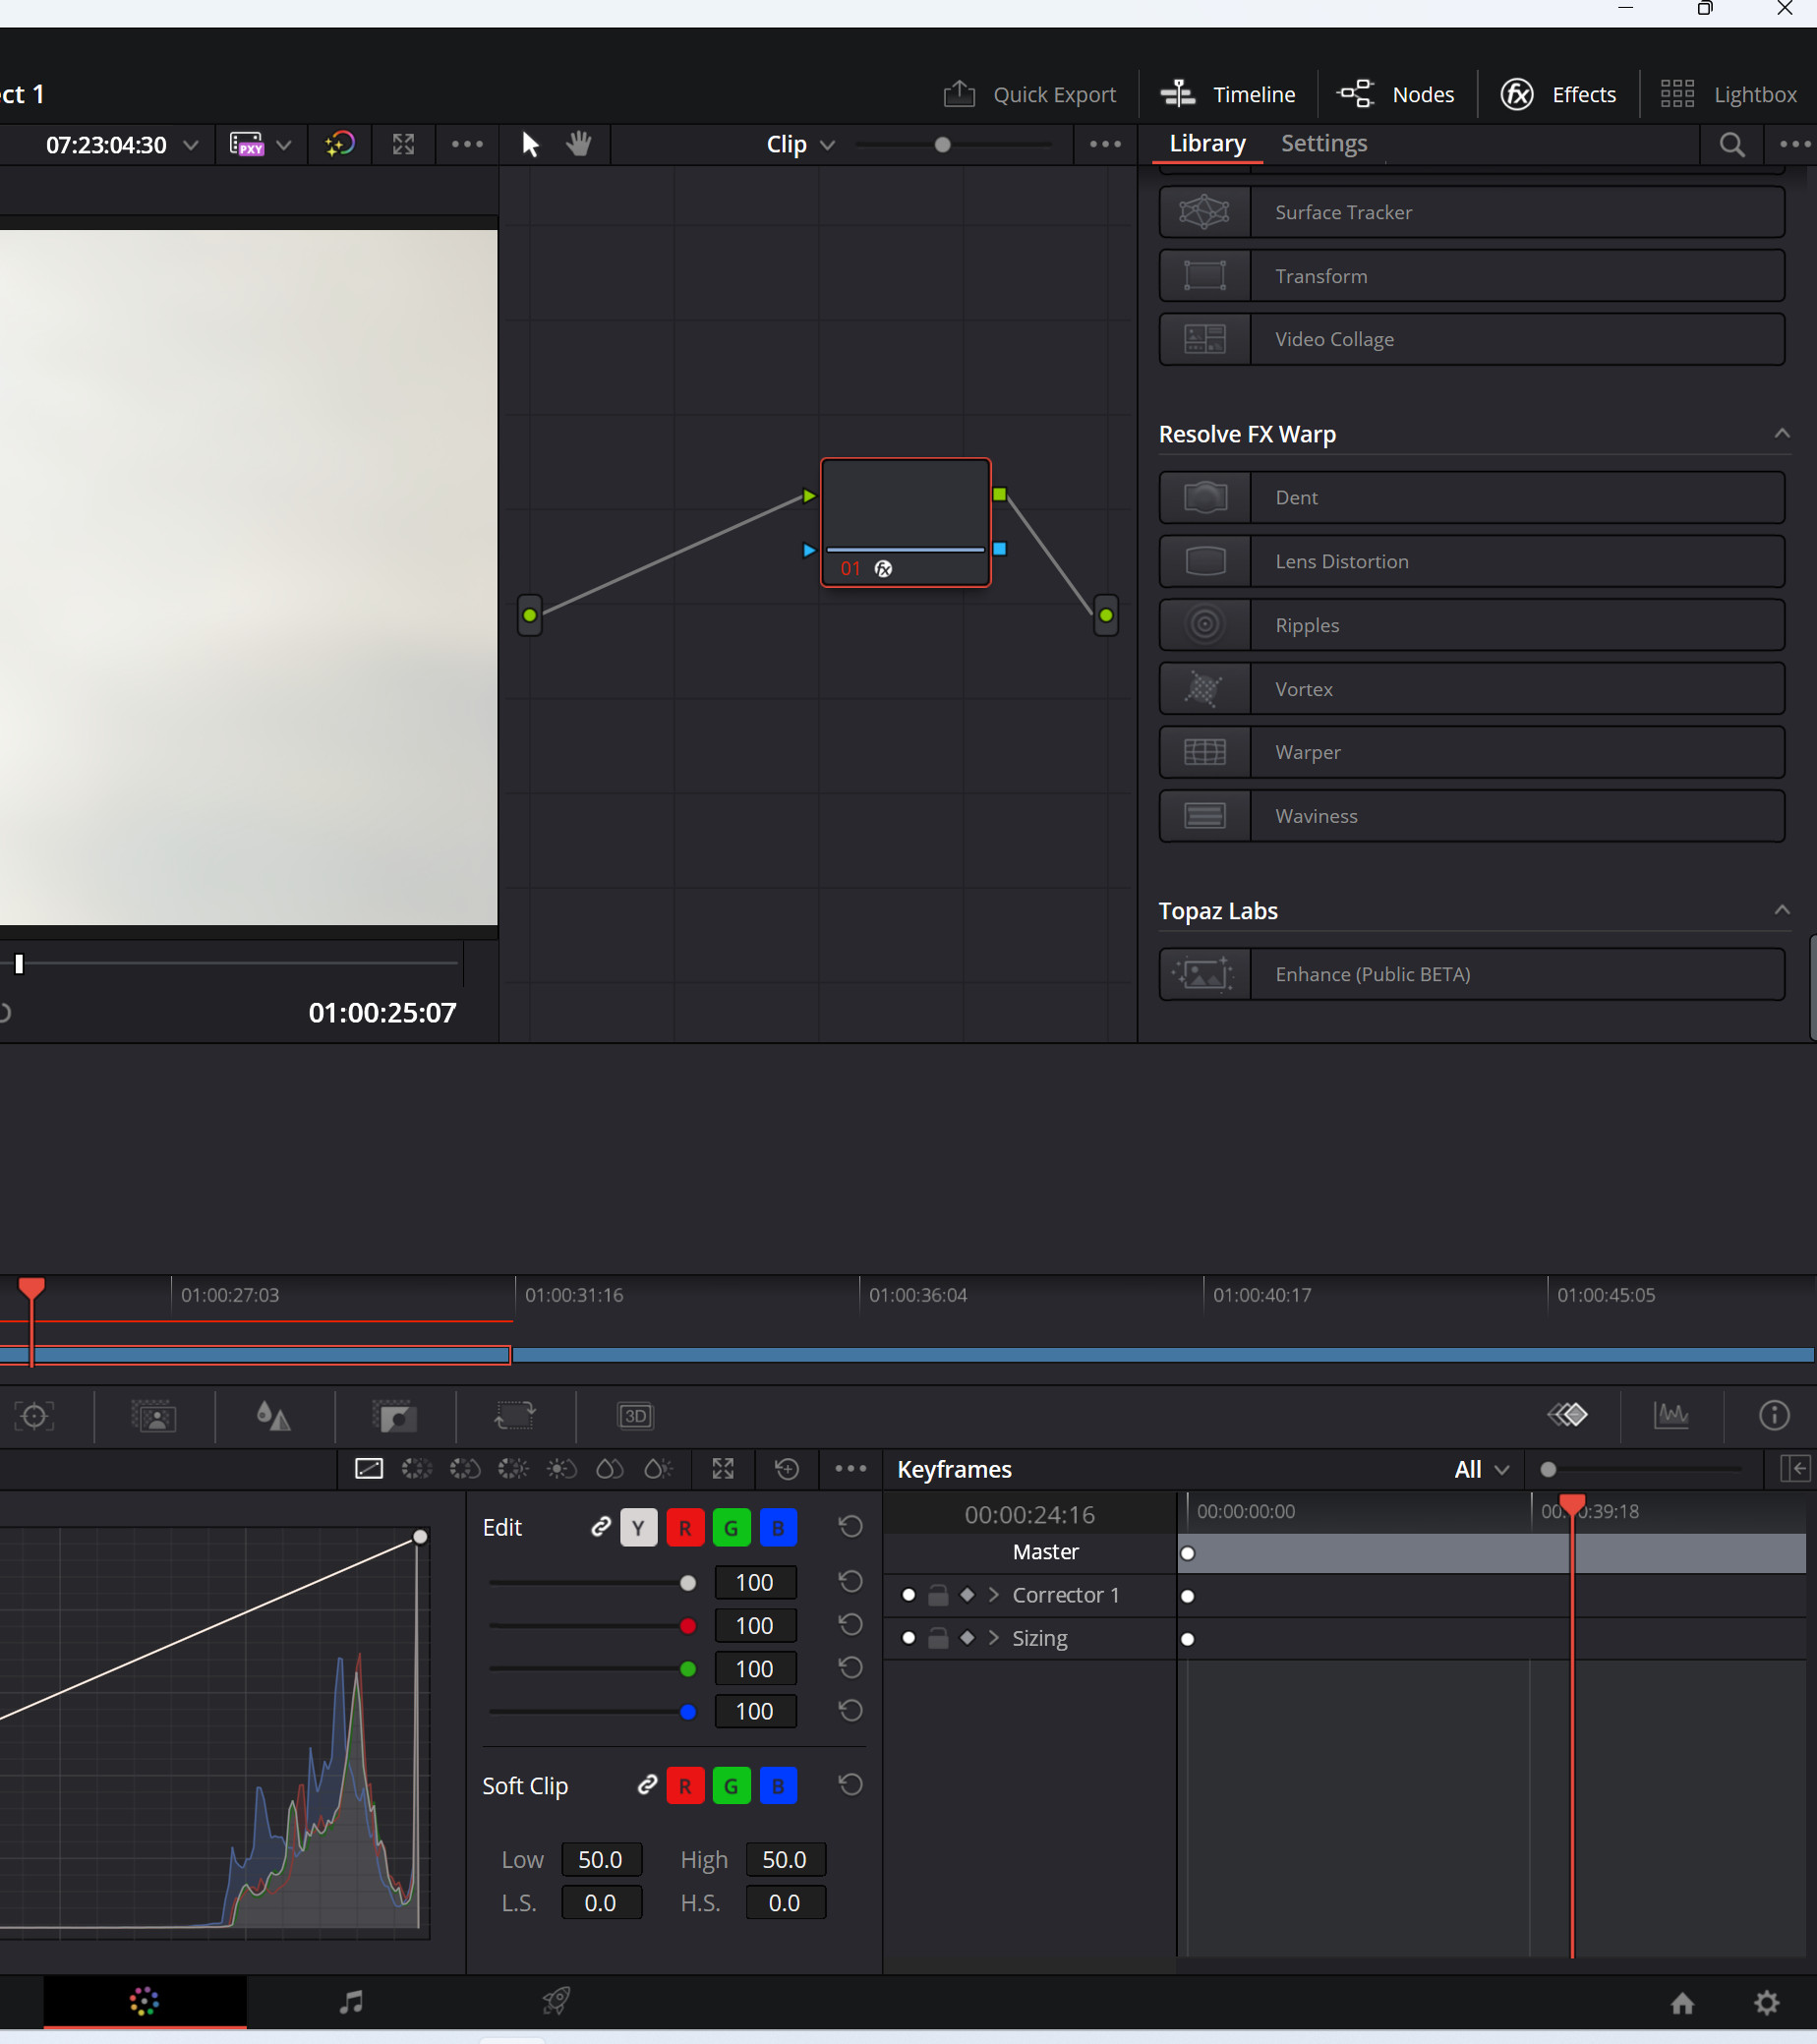Image resolution: width=1817 pixels, height=2044 pixels.
Task: Open the Sizing palette icon
Action: tap(515, 1416)
